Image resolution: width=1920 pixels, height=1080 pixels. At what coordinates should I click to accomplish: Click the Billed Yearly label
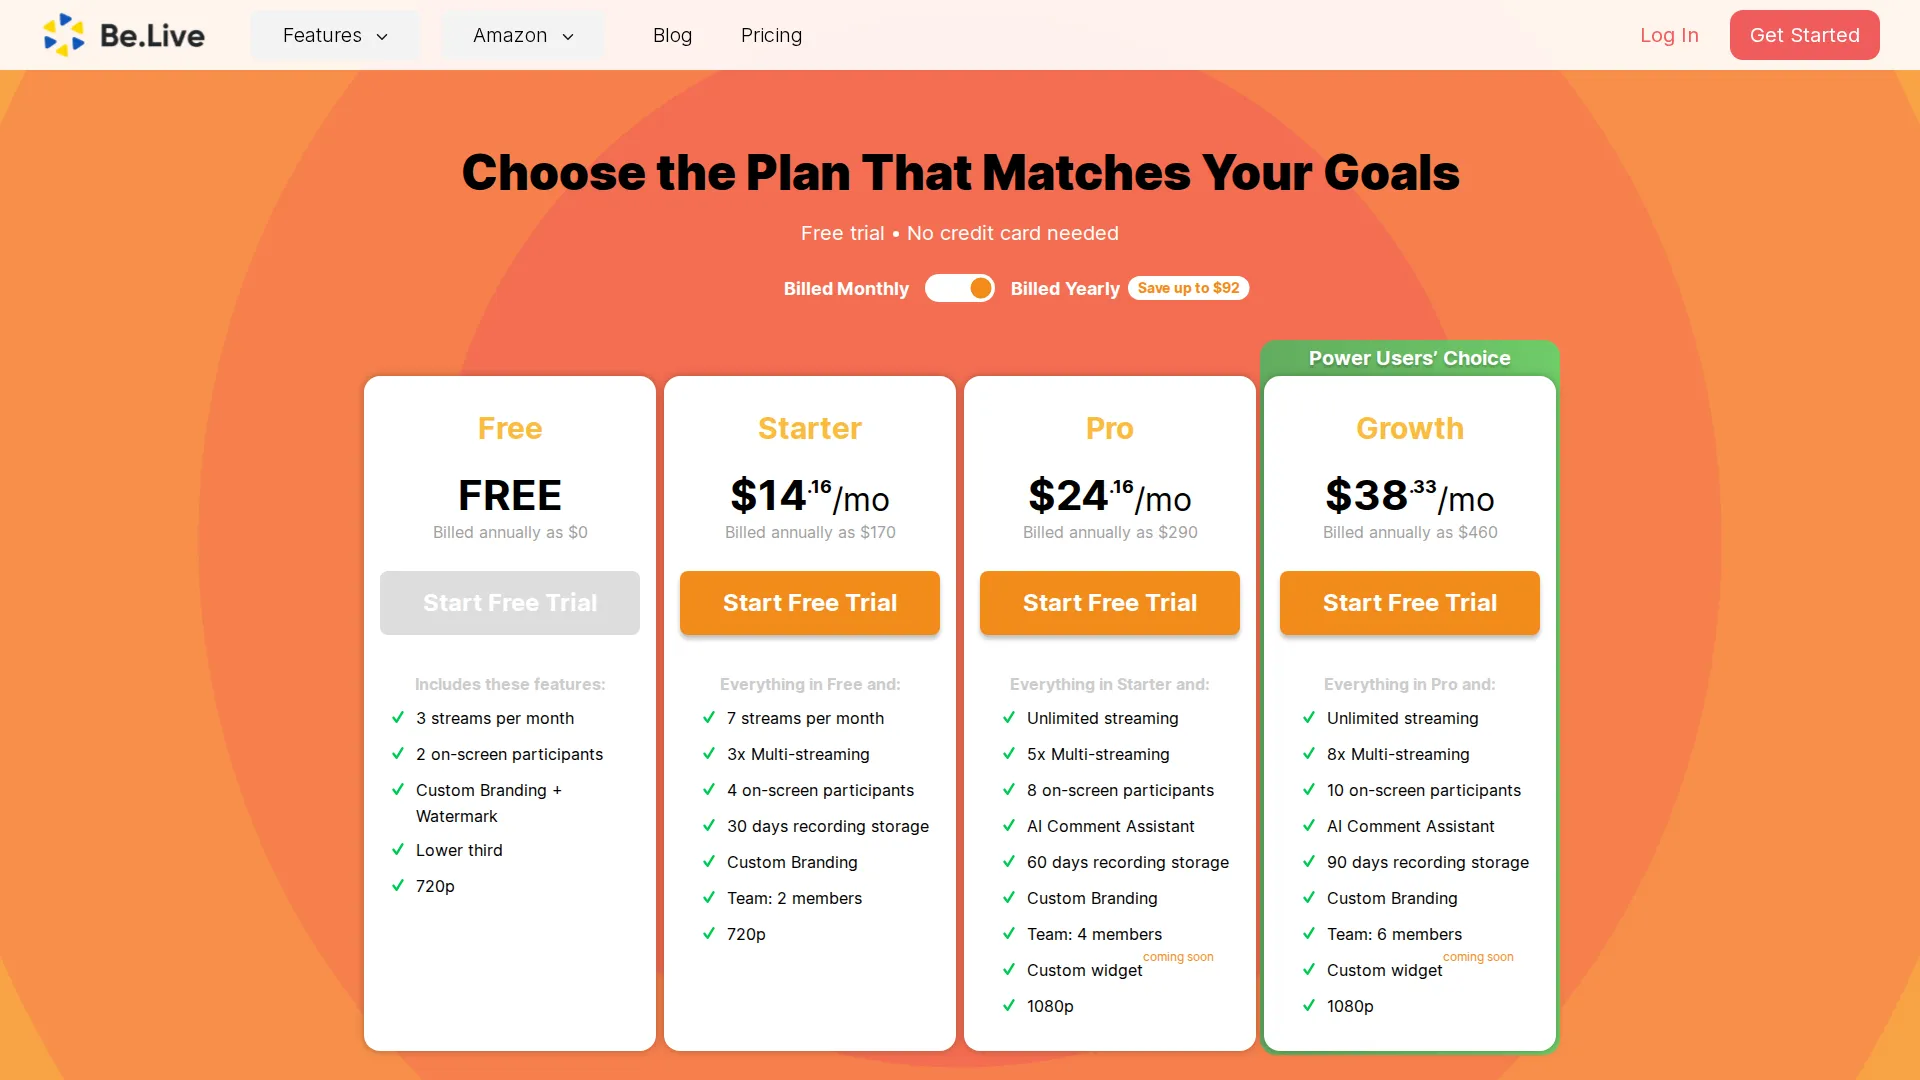pyautogui.click(x=1065, y=288)
